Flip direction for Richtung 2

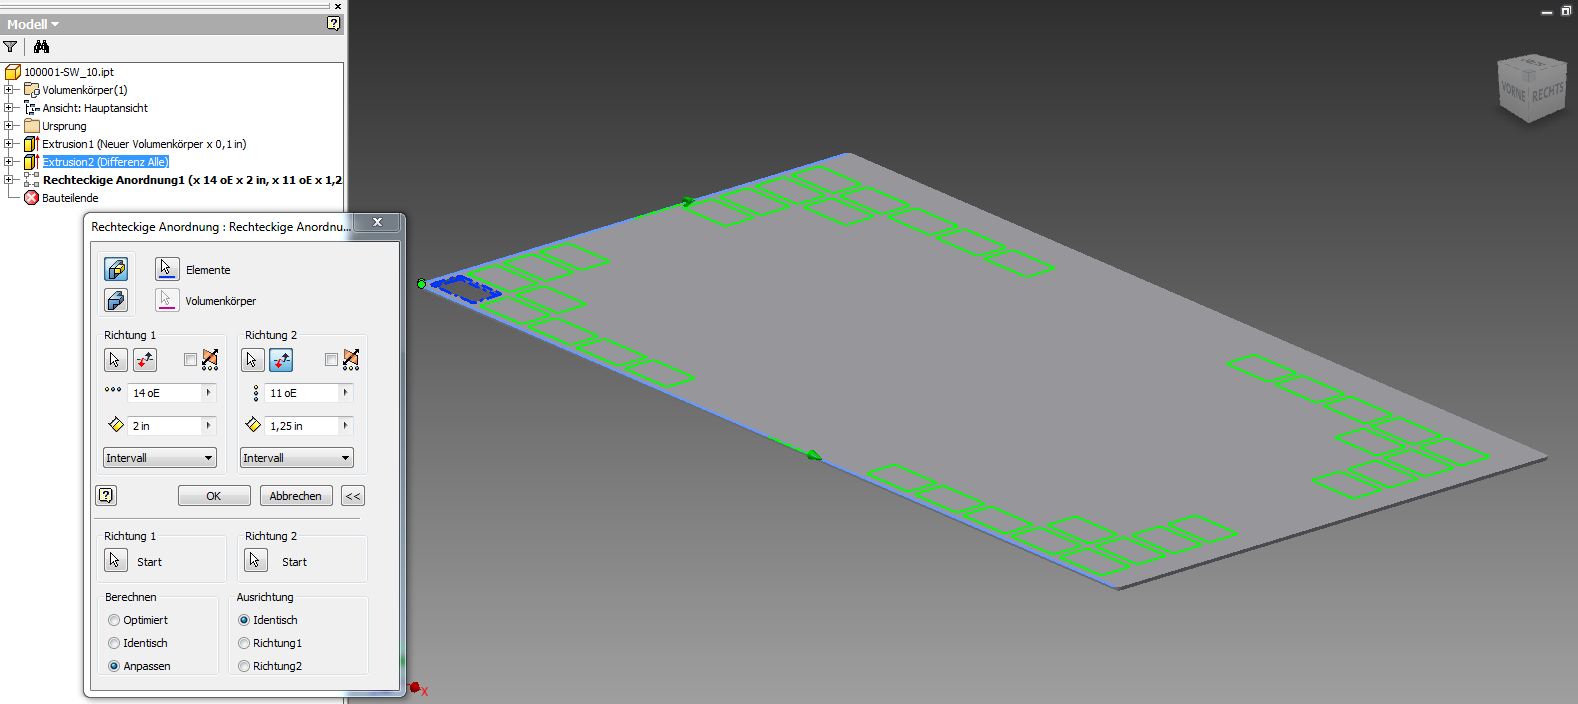[x=281, y=360]
